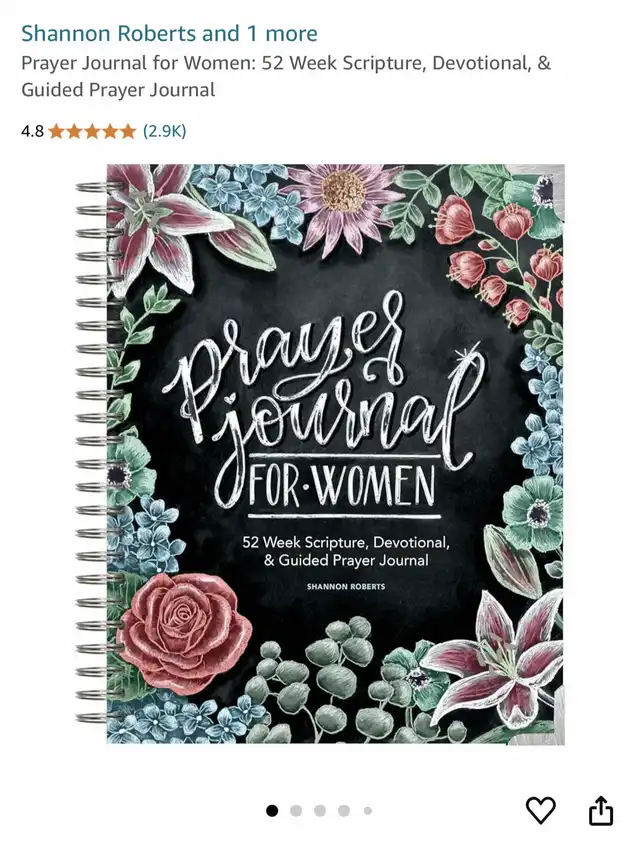Image resolution: width=640 pixels, height=853 pixels.
Task: Open the share icon
Action: coord(601,811)
